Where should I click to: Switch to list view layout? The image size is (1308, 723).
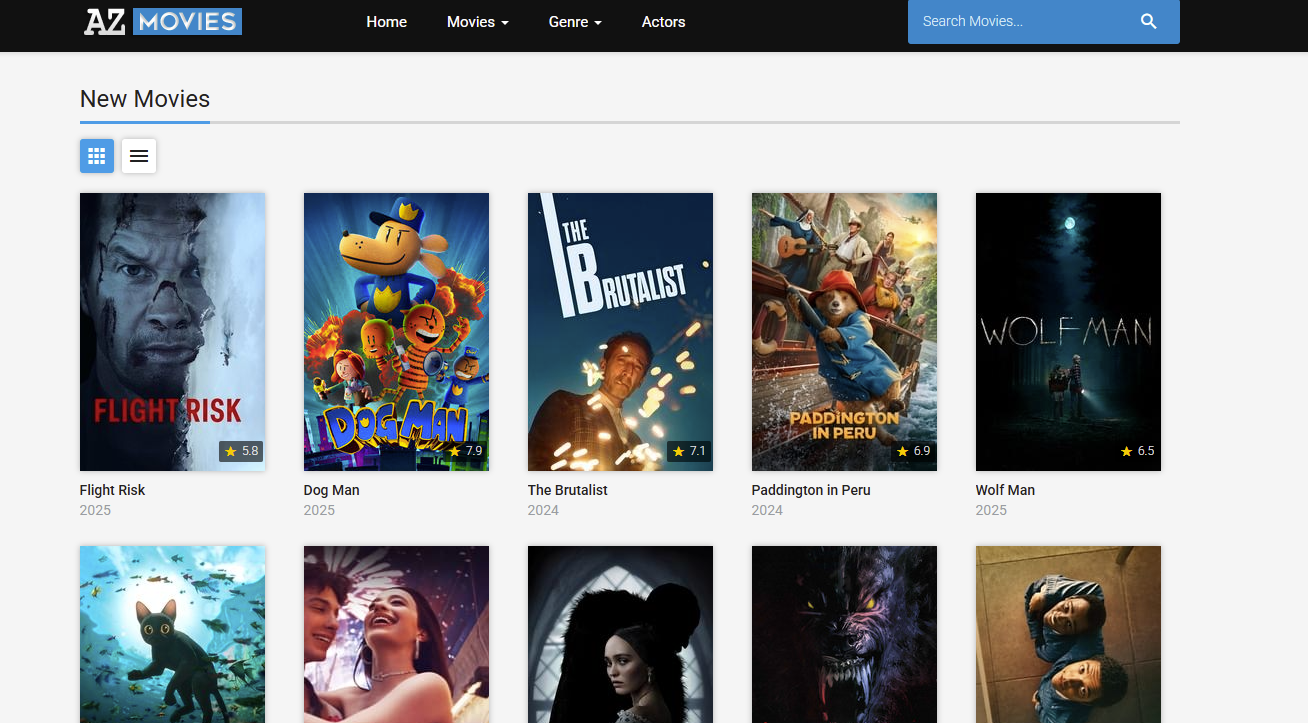pos(139,156)
